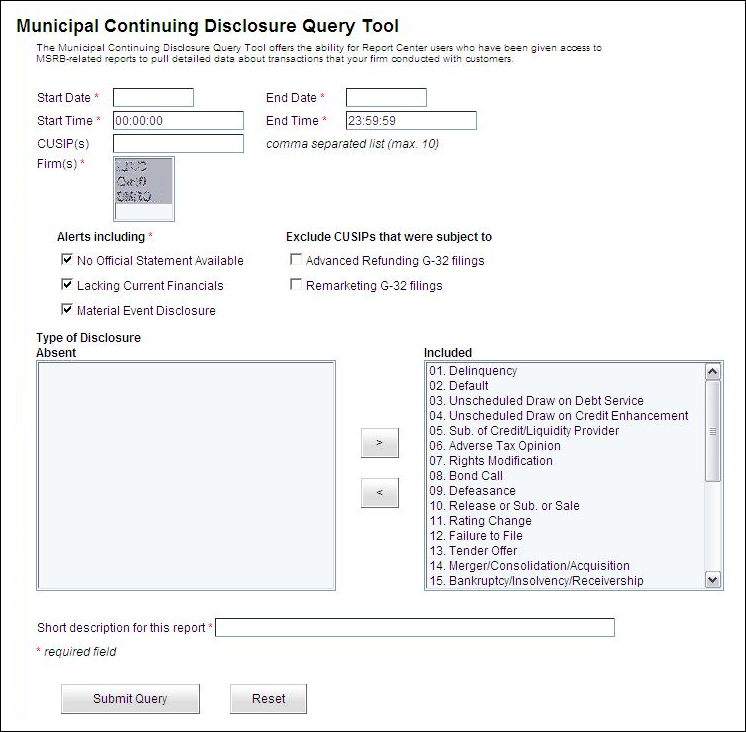746x732 pixels.
Task: Check Remarketing G-32 filings option
Action: pos(296,285)
